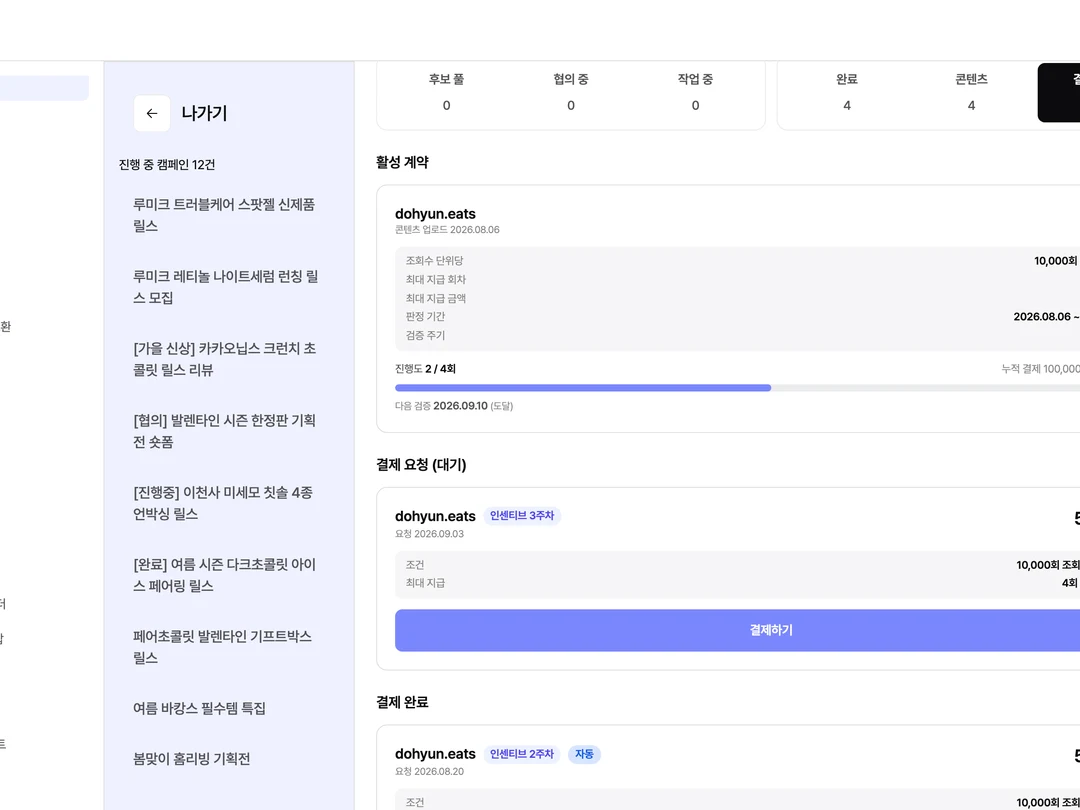Click the 최대 지급 금액 row label
This screenshot has width=1080, height=810.
pyautogui.click(x=436, y=298)
